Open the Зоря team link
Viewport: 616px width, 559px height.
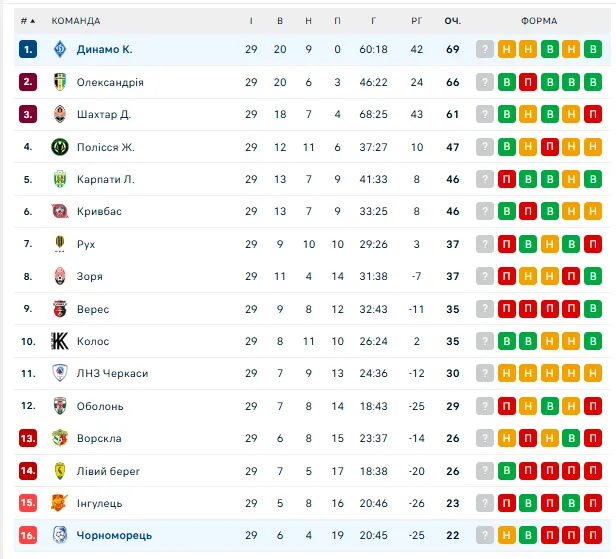click(90, 276)
